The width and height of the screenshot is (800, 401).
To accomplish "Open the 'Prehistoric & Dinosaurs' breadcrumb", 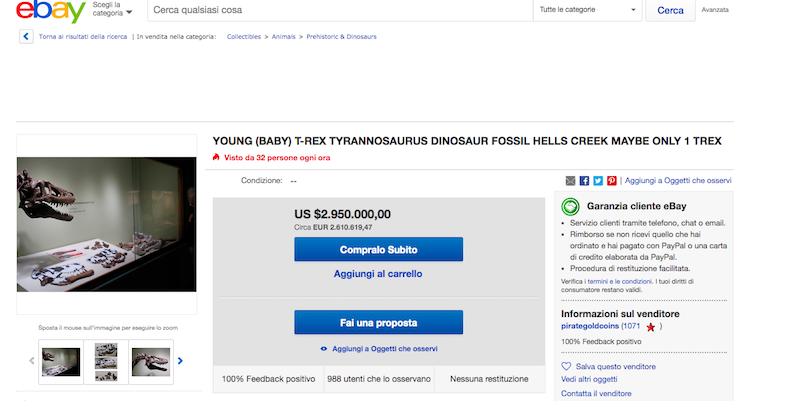I will pos(342,36).
